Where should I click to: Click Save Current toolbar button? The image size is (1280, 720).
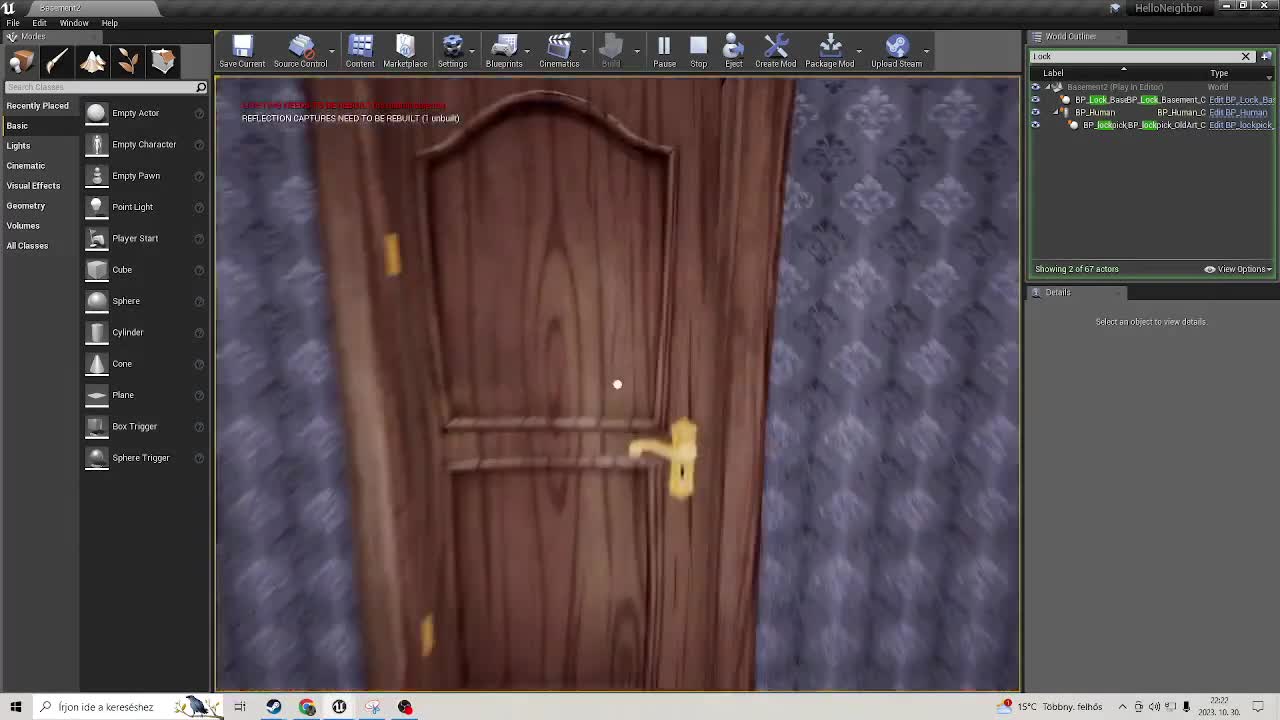242,51
